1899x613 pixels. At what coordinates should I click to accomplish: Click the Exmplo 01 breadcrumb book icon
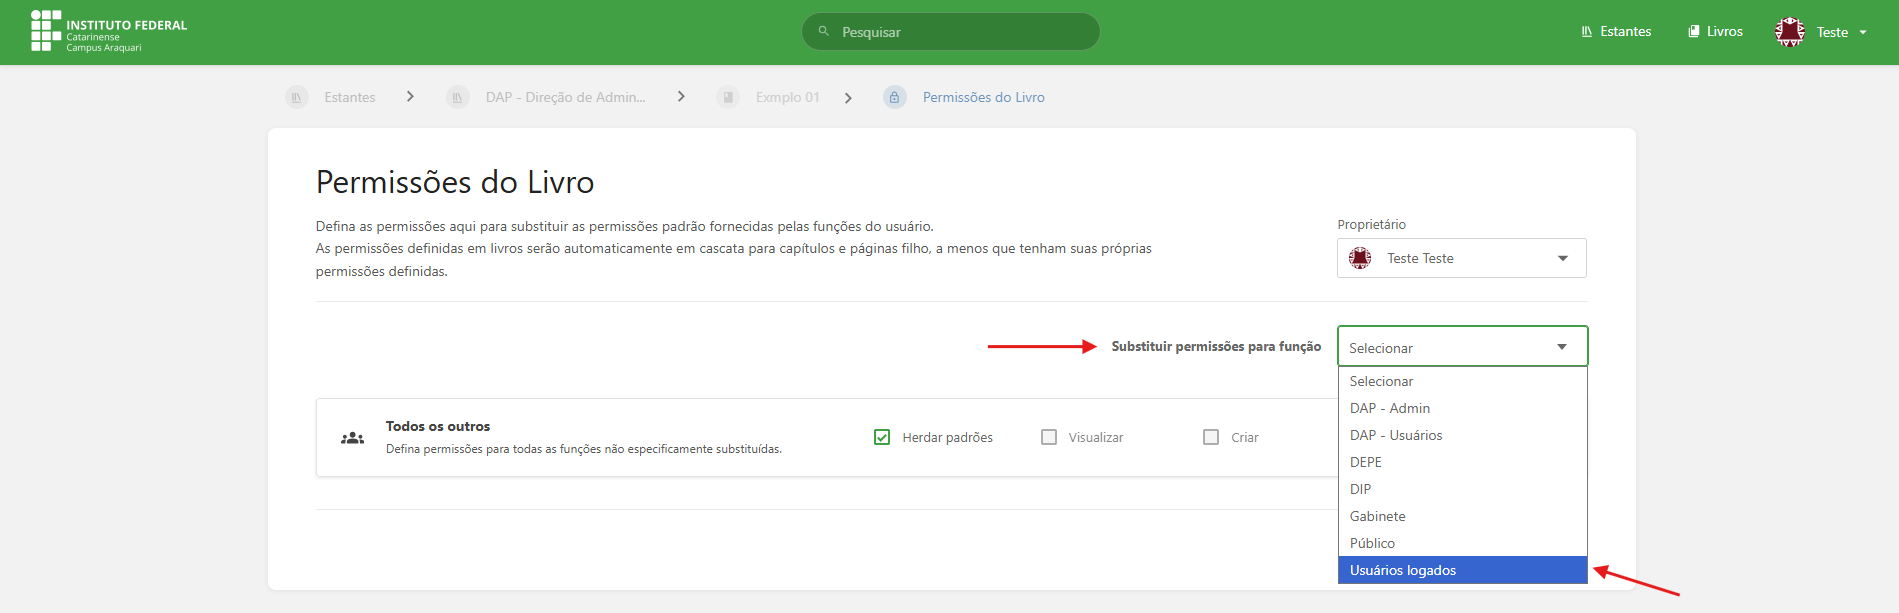[728, 97]
